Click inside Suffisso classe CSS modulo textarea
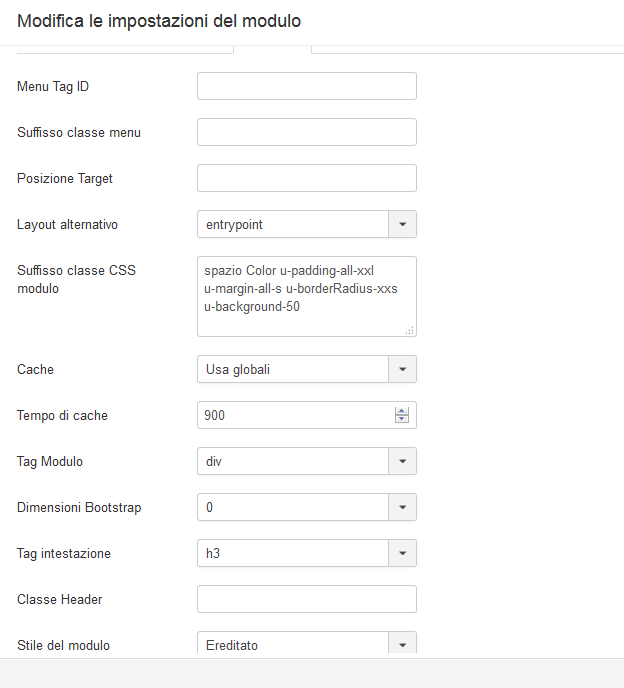The image size is (624, 688). point(307,297)
